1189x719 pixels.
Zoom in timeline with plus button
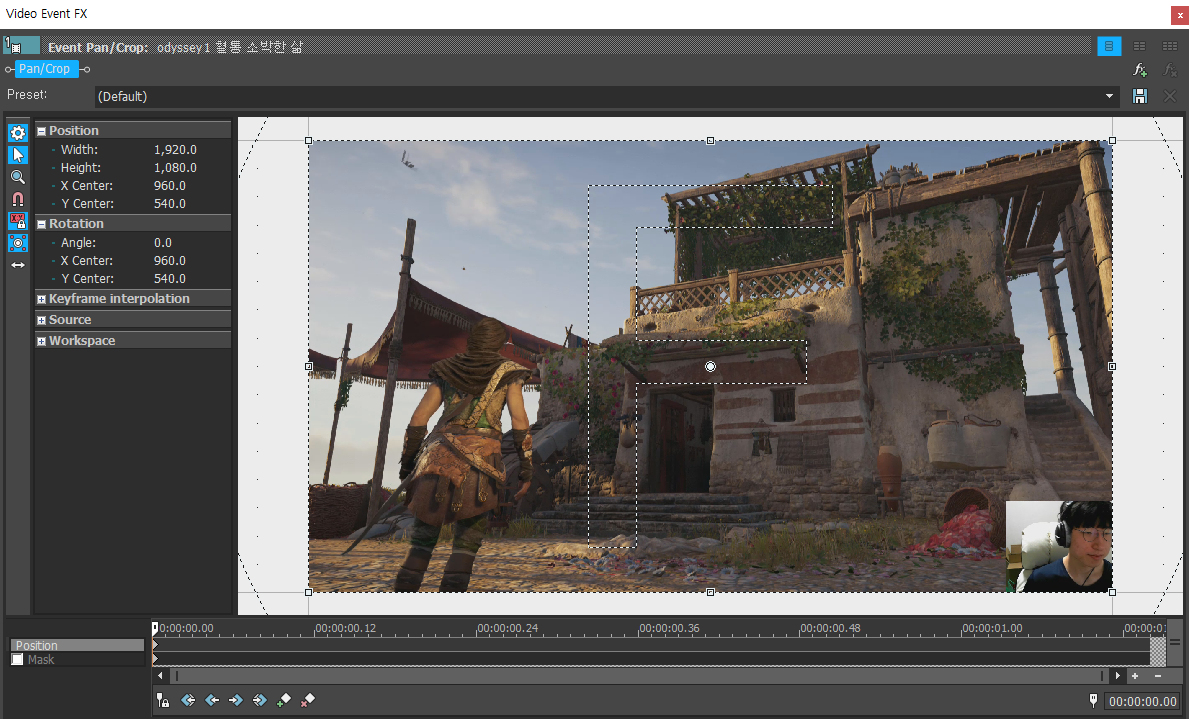pyautogui.click(x=1135, y=676)
